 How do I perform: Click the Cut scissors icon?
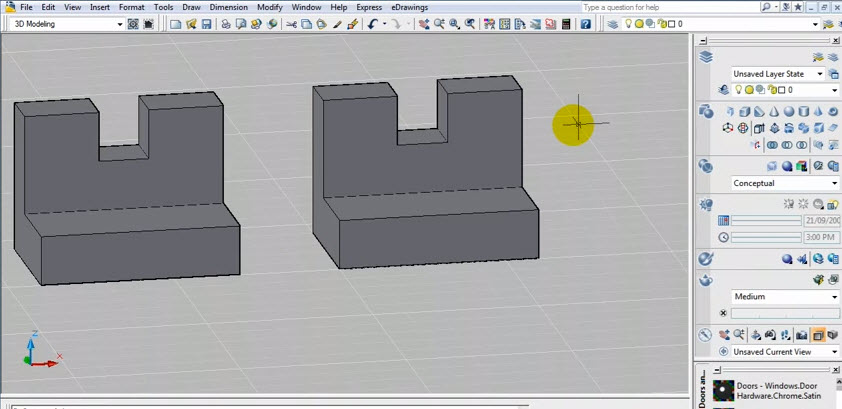[x=292, y=24]
